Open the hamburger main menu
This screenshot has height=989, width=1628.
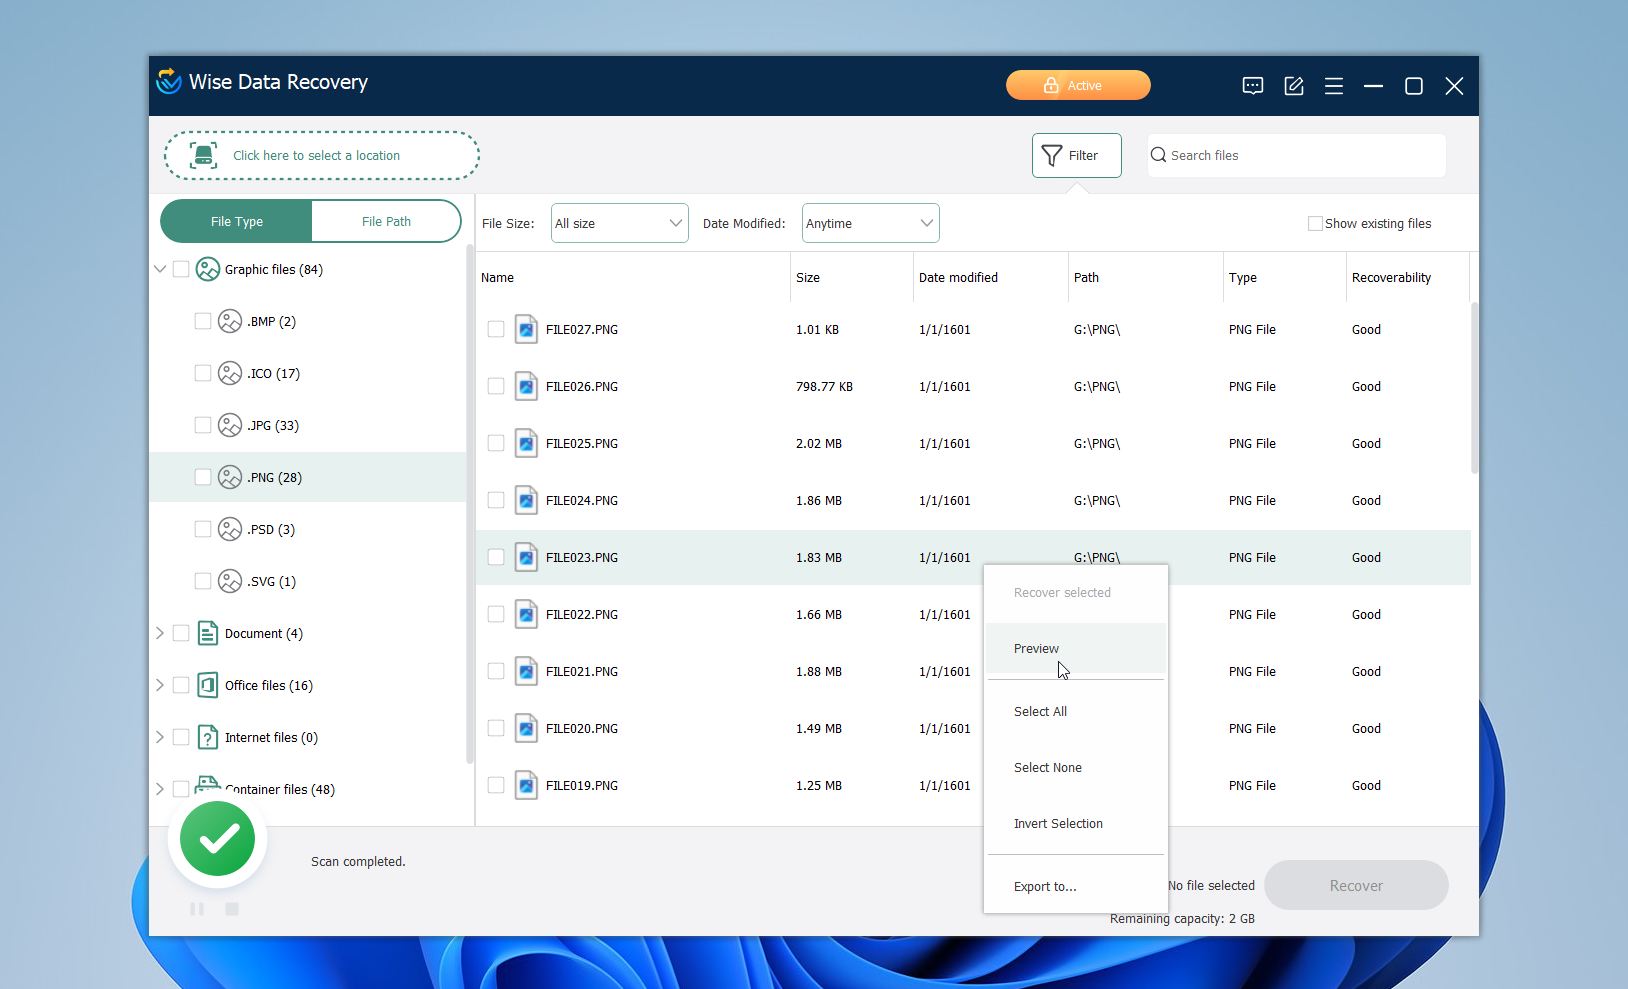(x=1333, y=86)
